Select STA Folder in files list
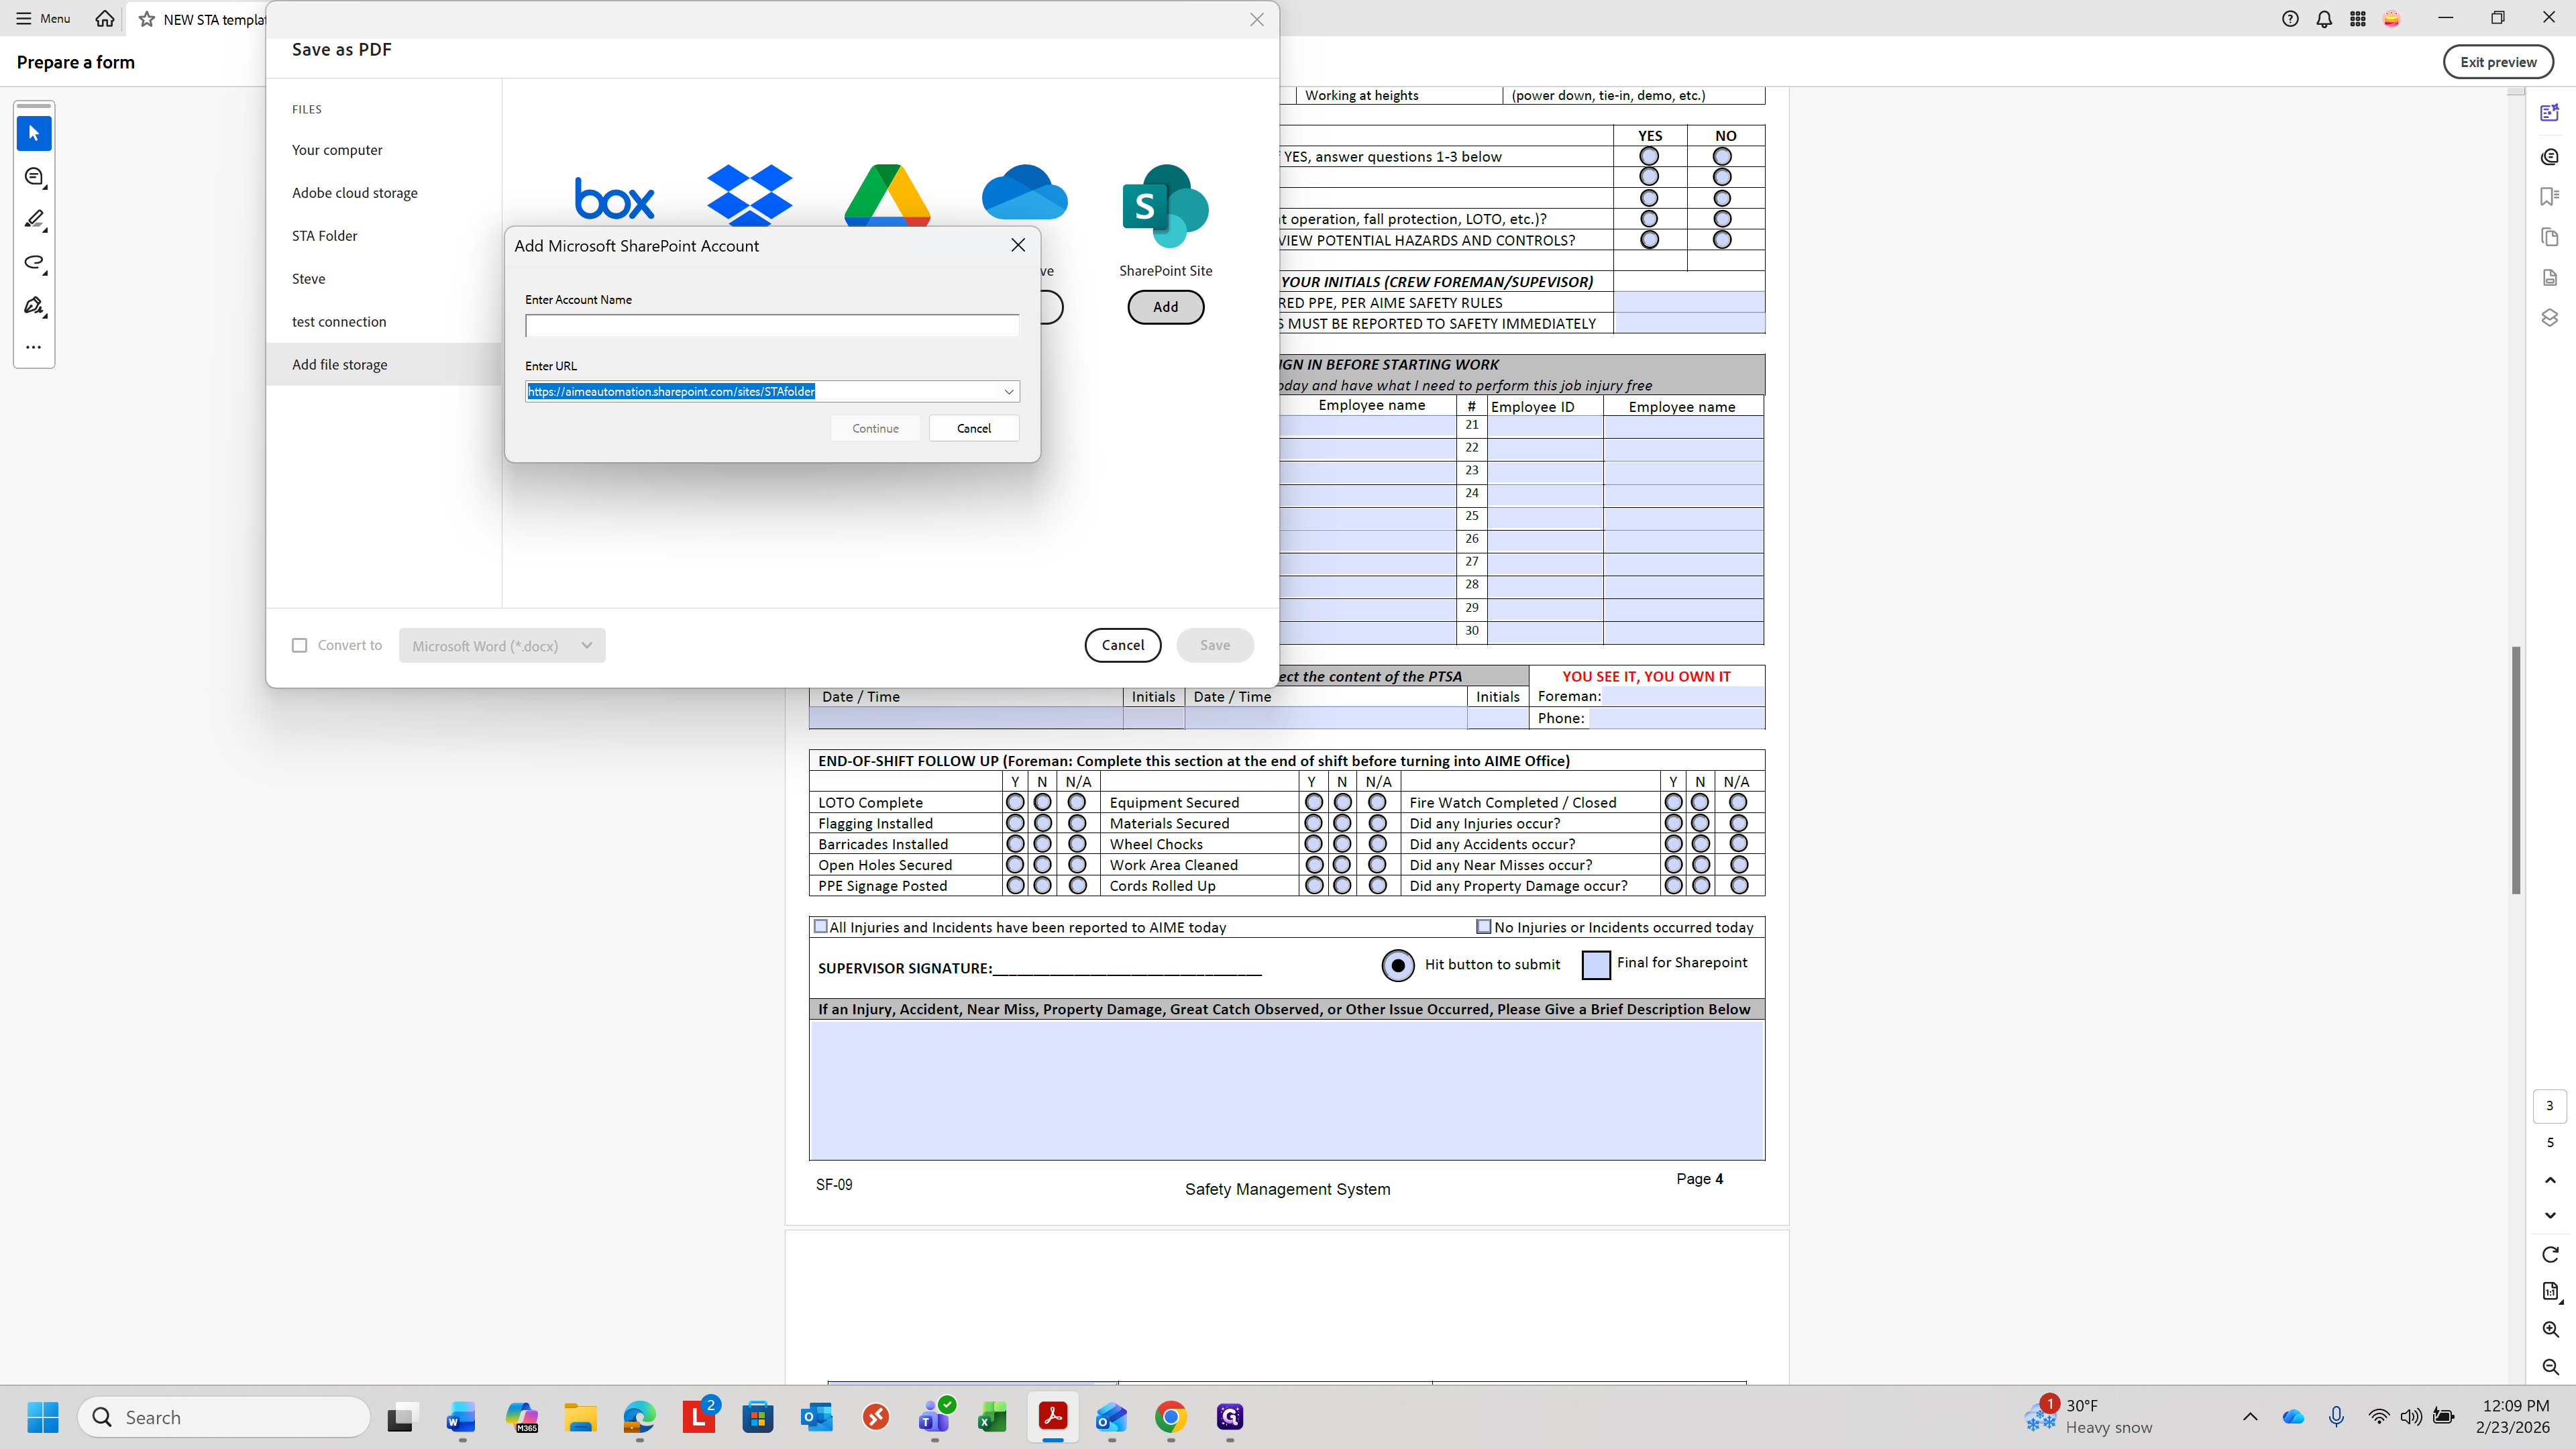Image resolution: width=2576 pixels, height=1449 pixels. (324, 236)
